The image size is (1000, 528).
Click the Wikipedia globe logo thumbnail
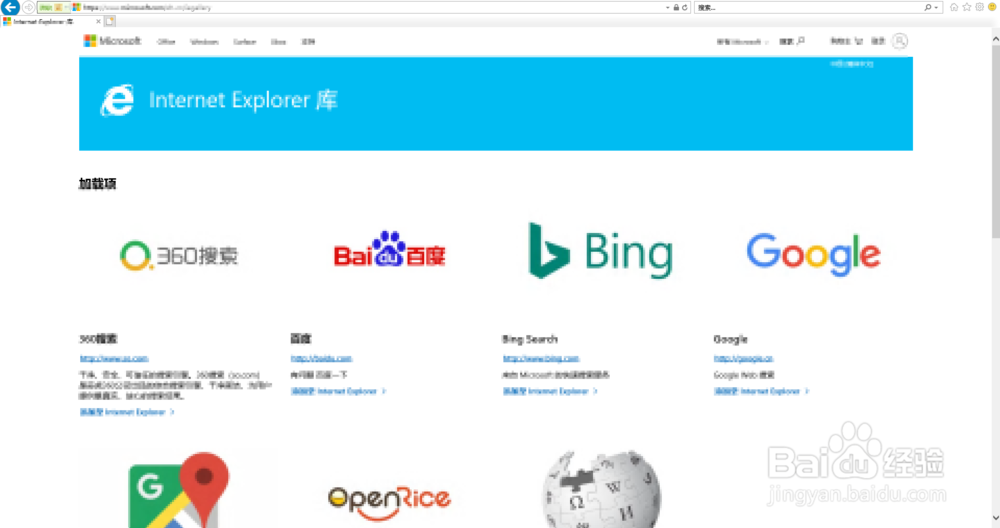point(601,488)
